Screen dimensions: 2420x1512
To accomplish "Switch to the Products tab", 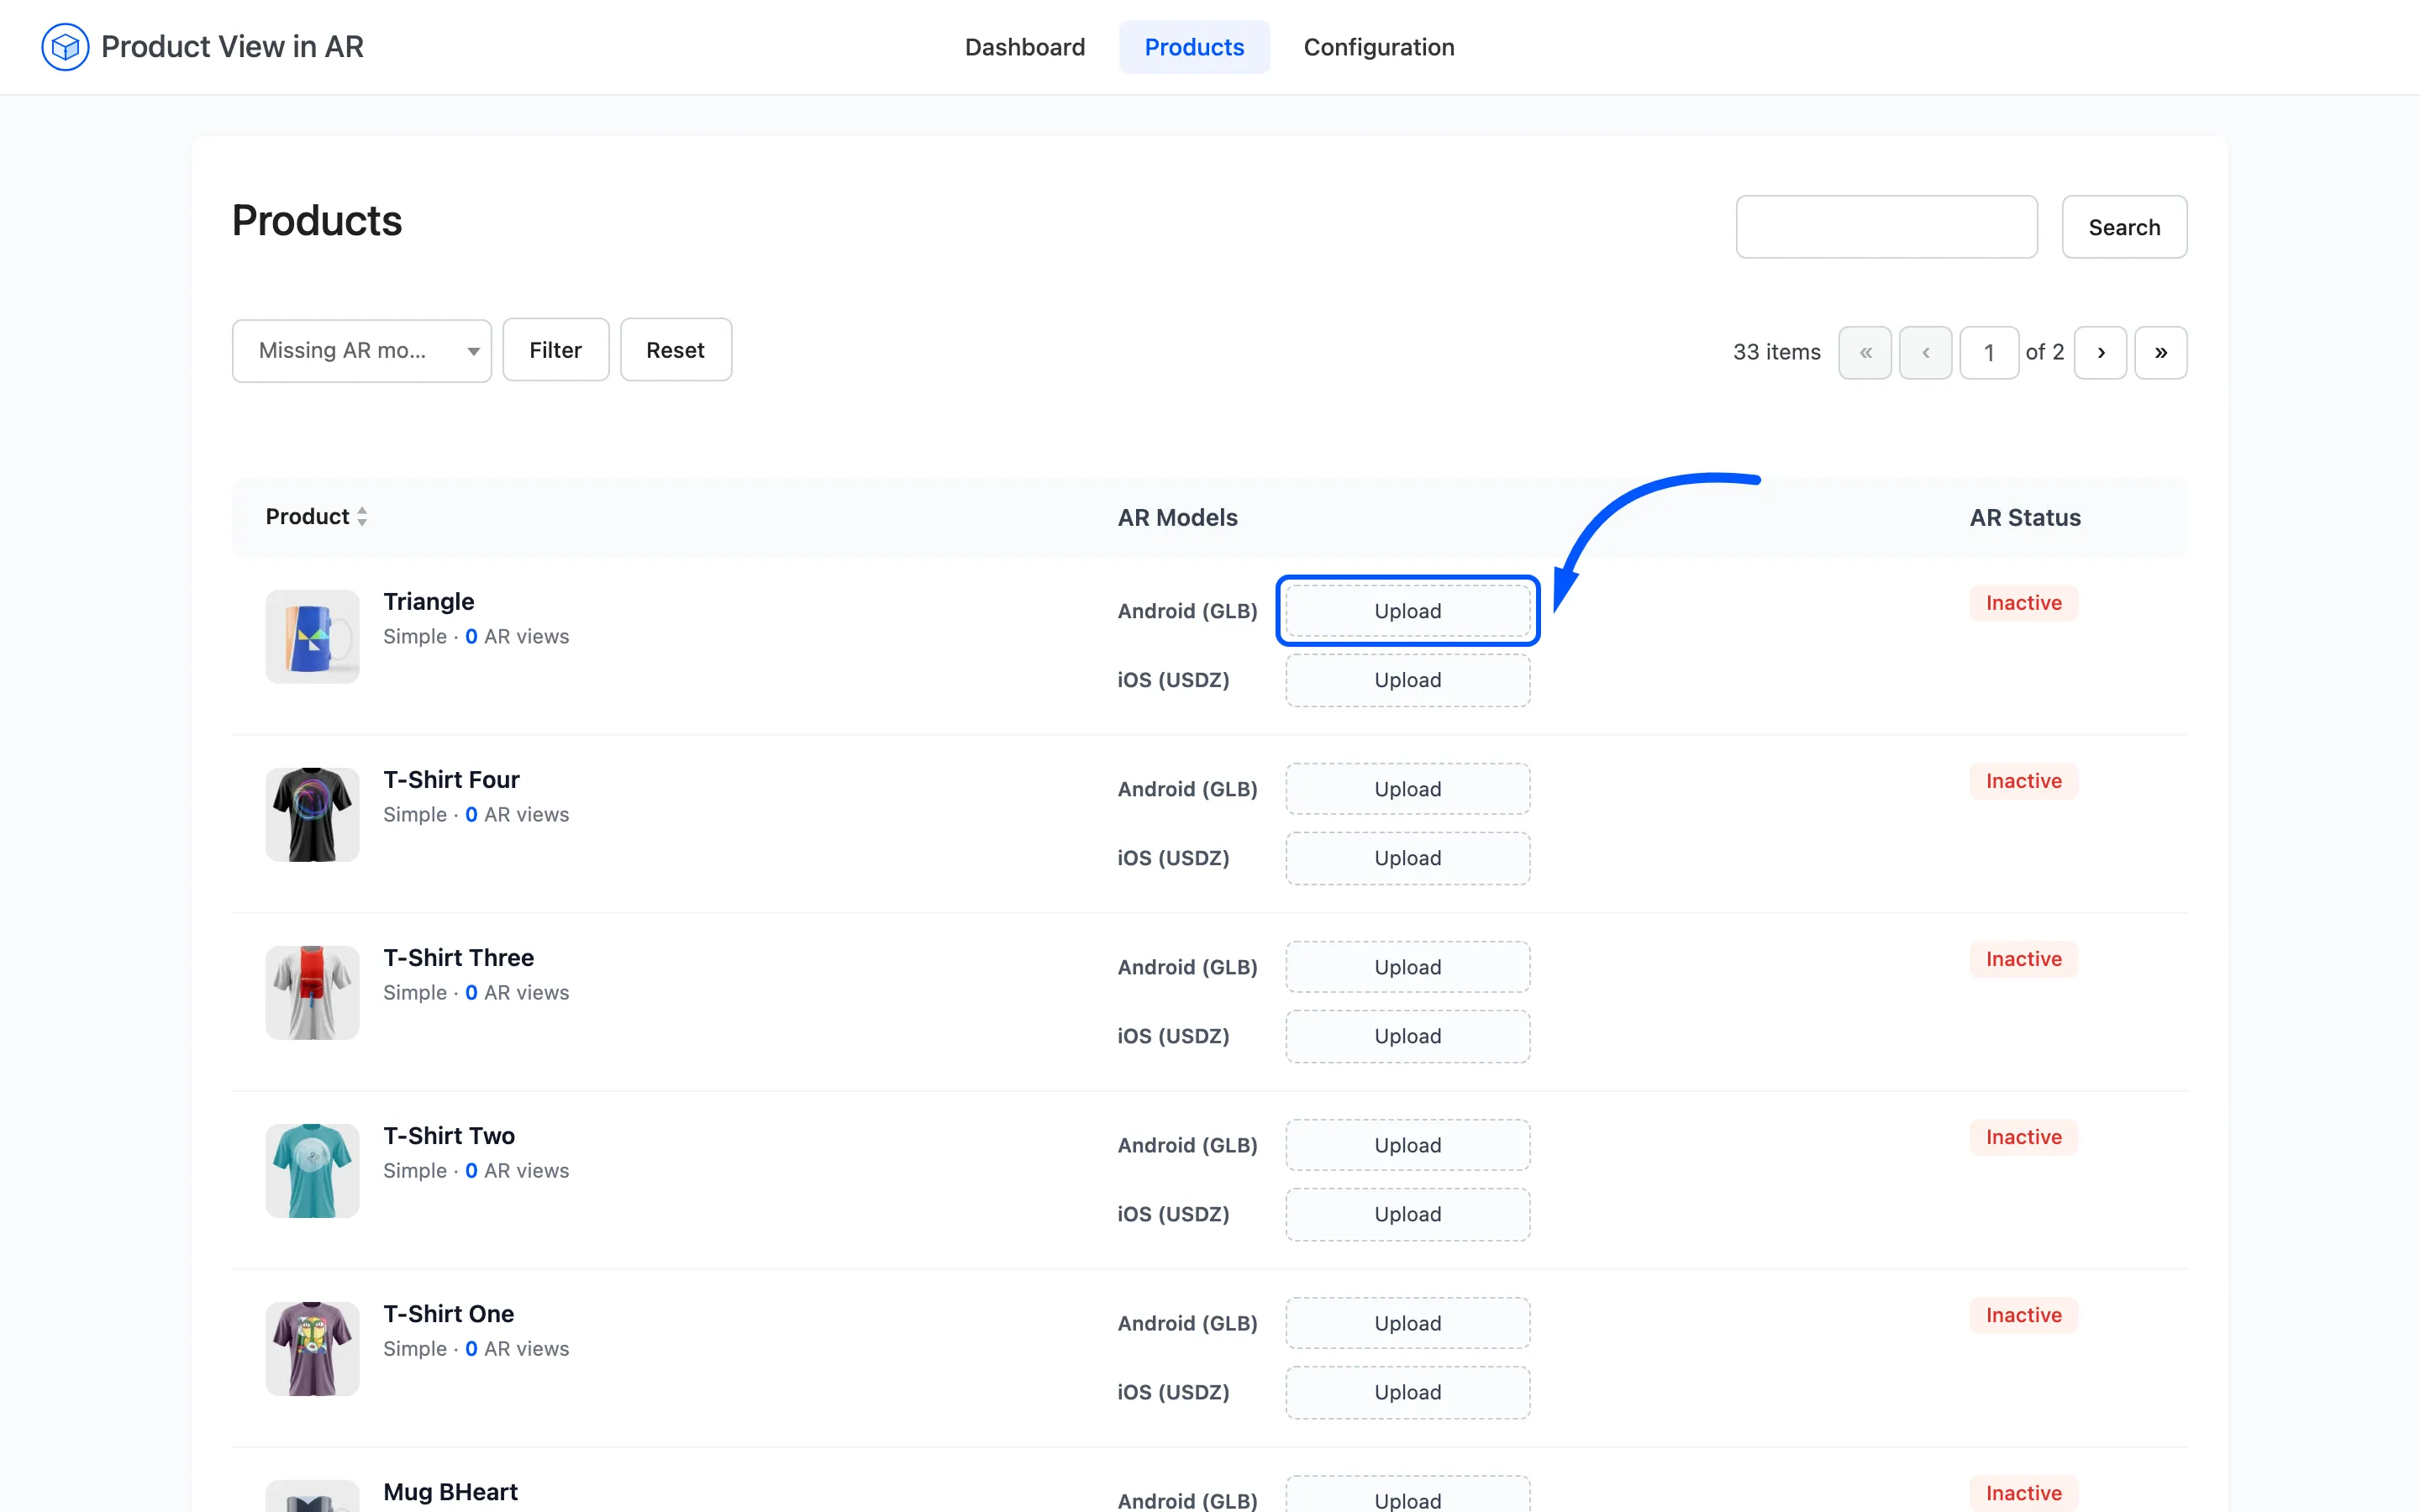I will [1194, 47].
